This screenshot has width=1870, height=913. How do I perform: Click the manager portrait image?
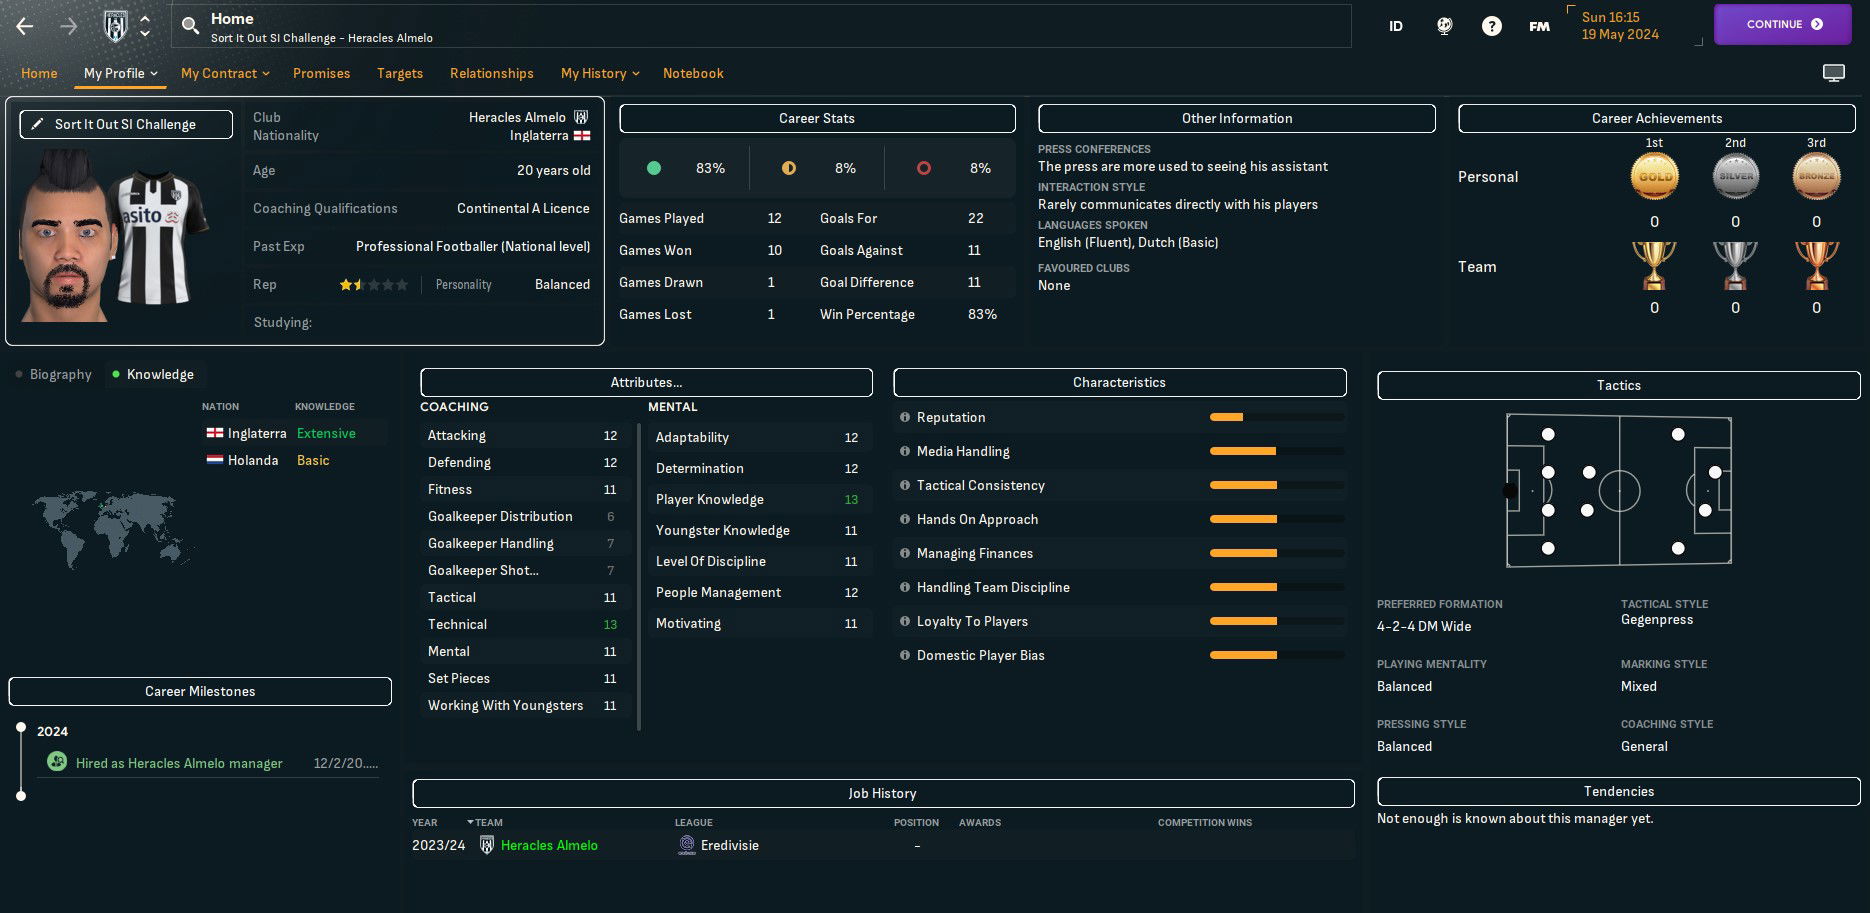66,236
